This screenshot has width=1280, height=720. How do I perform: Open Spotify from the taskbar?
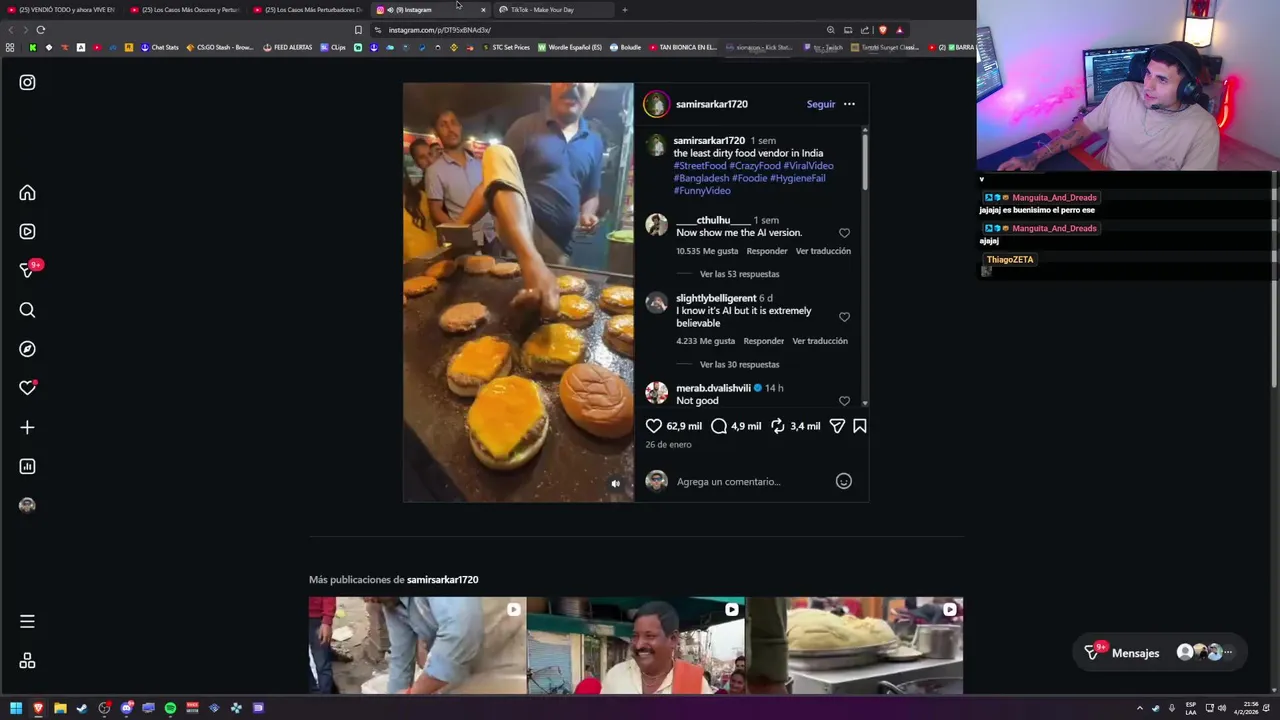170,708
